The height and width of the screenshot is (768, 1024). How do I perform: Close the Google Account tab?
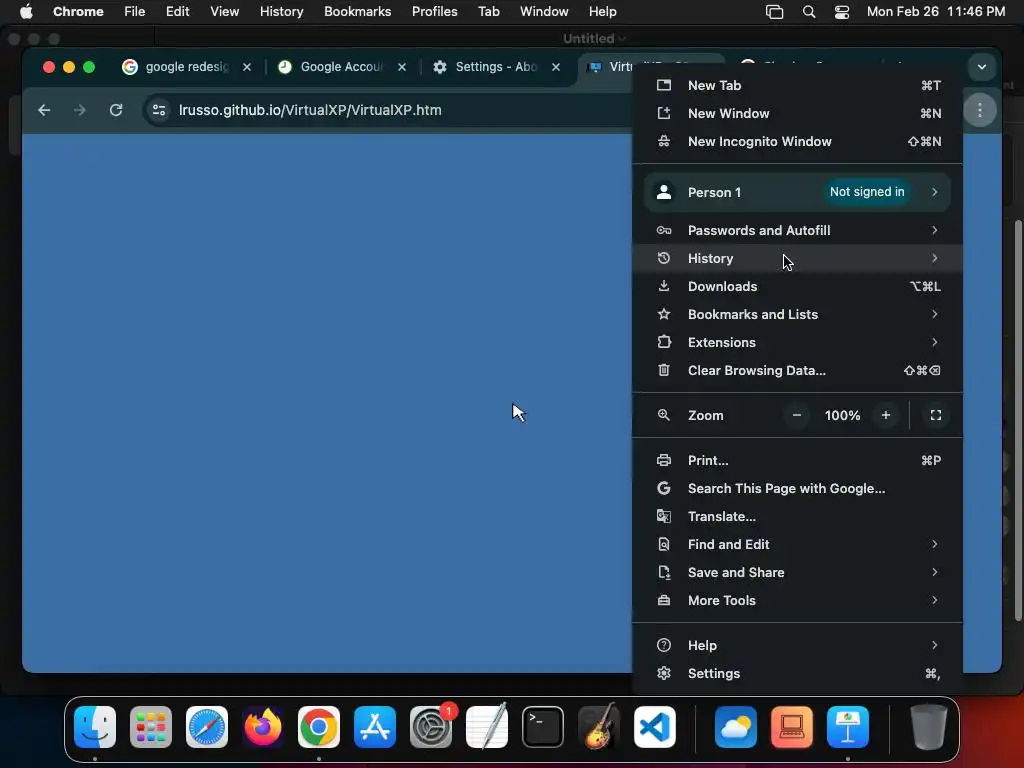tap(402, 67)
